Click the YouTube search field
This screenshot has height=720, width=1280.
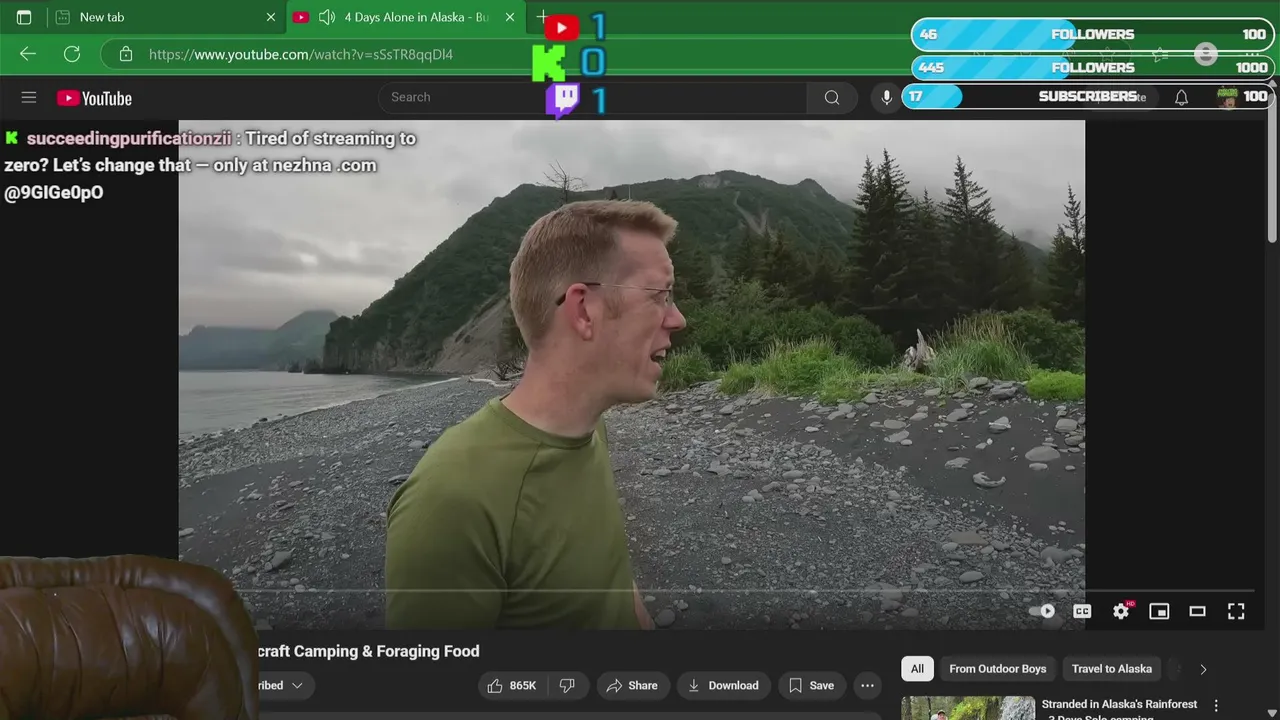592,97
